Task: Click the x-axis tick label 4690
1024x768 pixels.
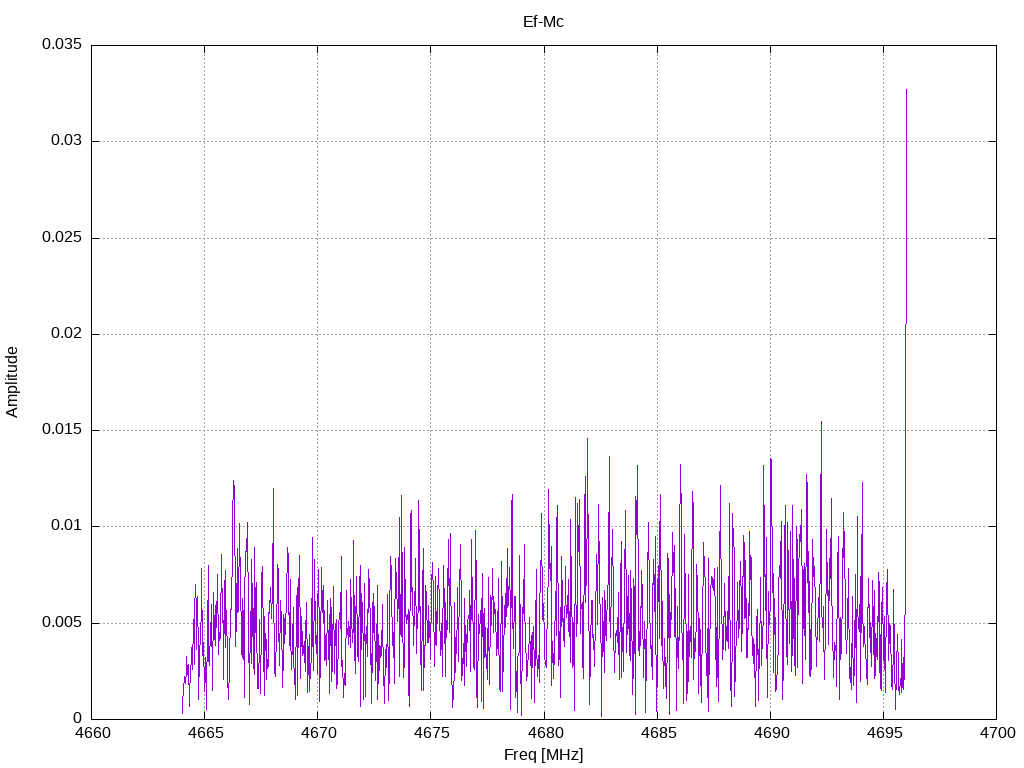Action: pos(771,733)
